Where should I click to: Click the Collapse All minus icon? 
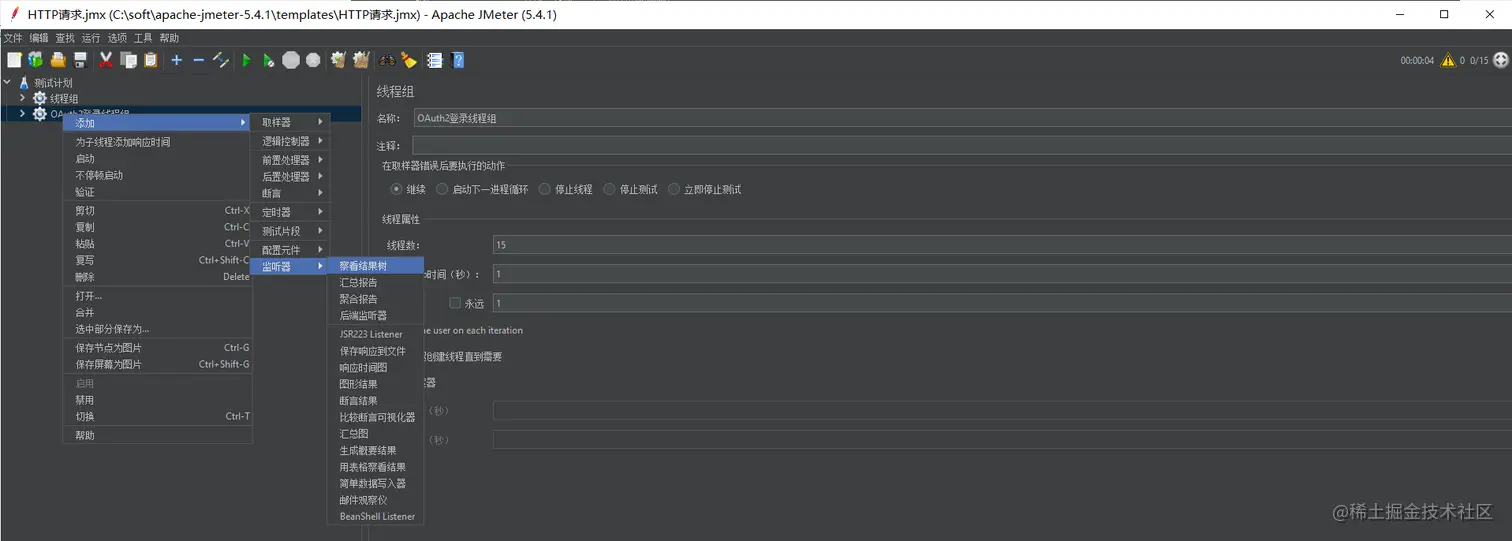click(198, 60)
